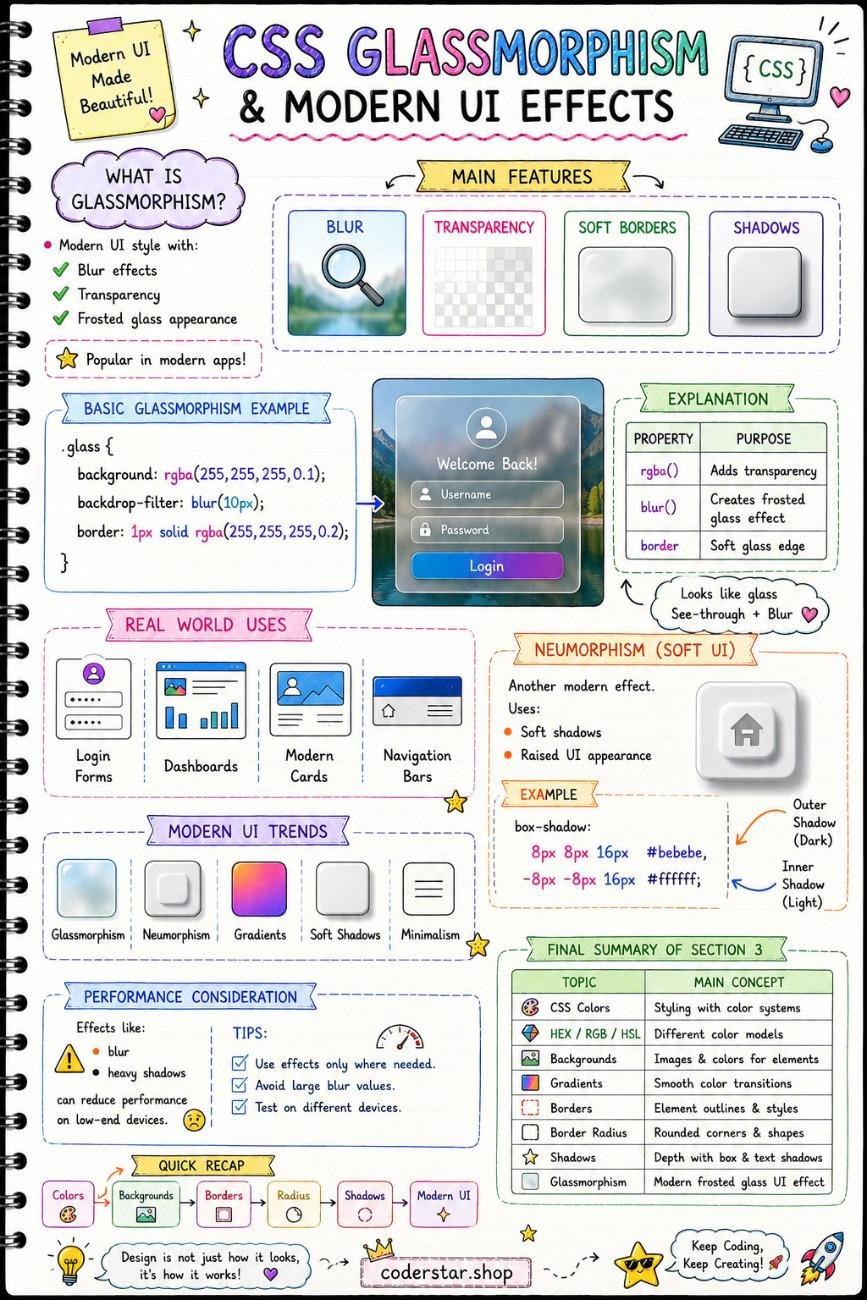Select the Soft Shadows trend tile
Screen dimensions: 867x1300
coord(343,889)
